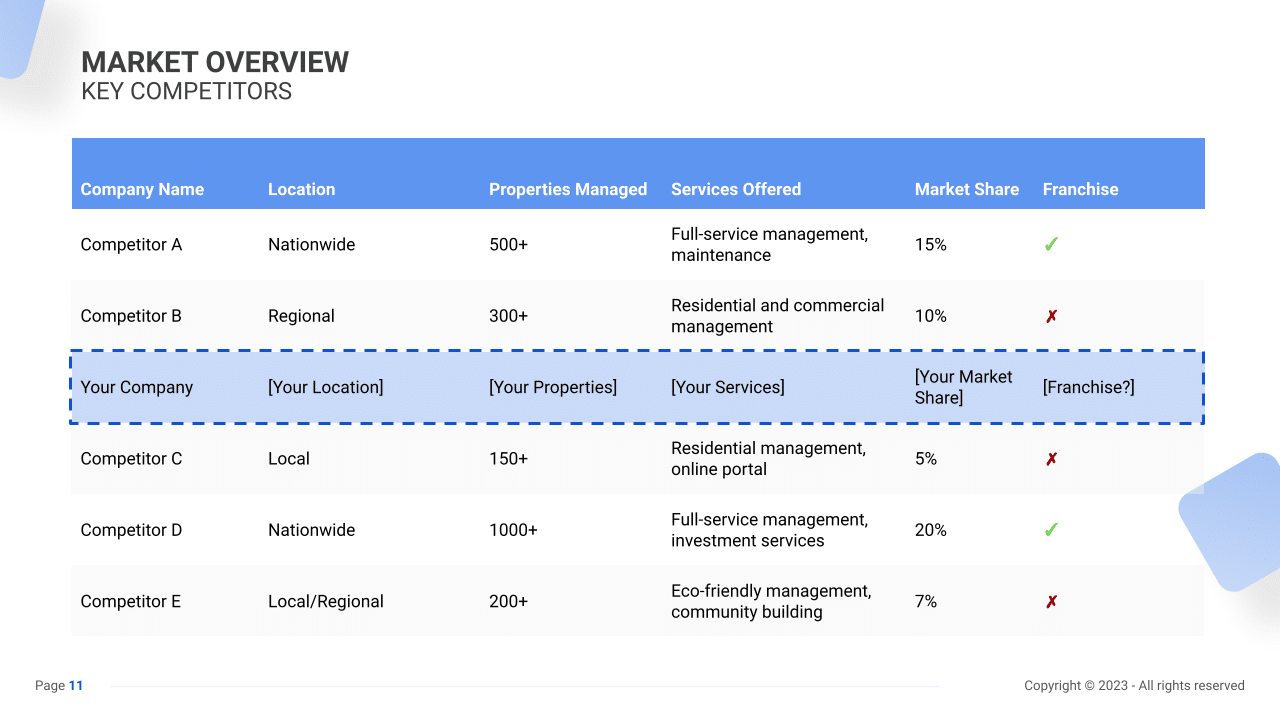This screenshot has width=1280, height=720.
Task: Click the copyright notice at bottom right
Action: pyautogui.click(x=1134, y=686)
